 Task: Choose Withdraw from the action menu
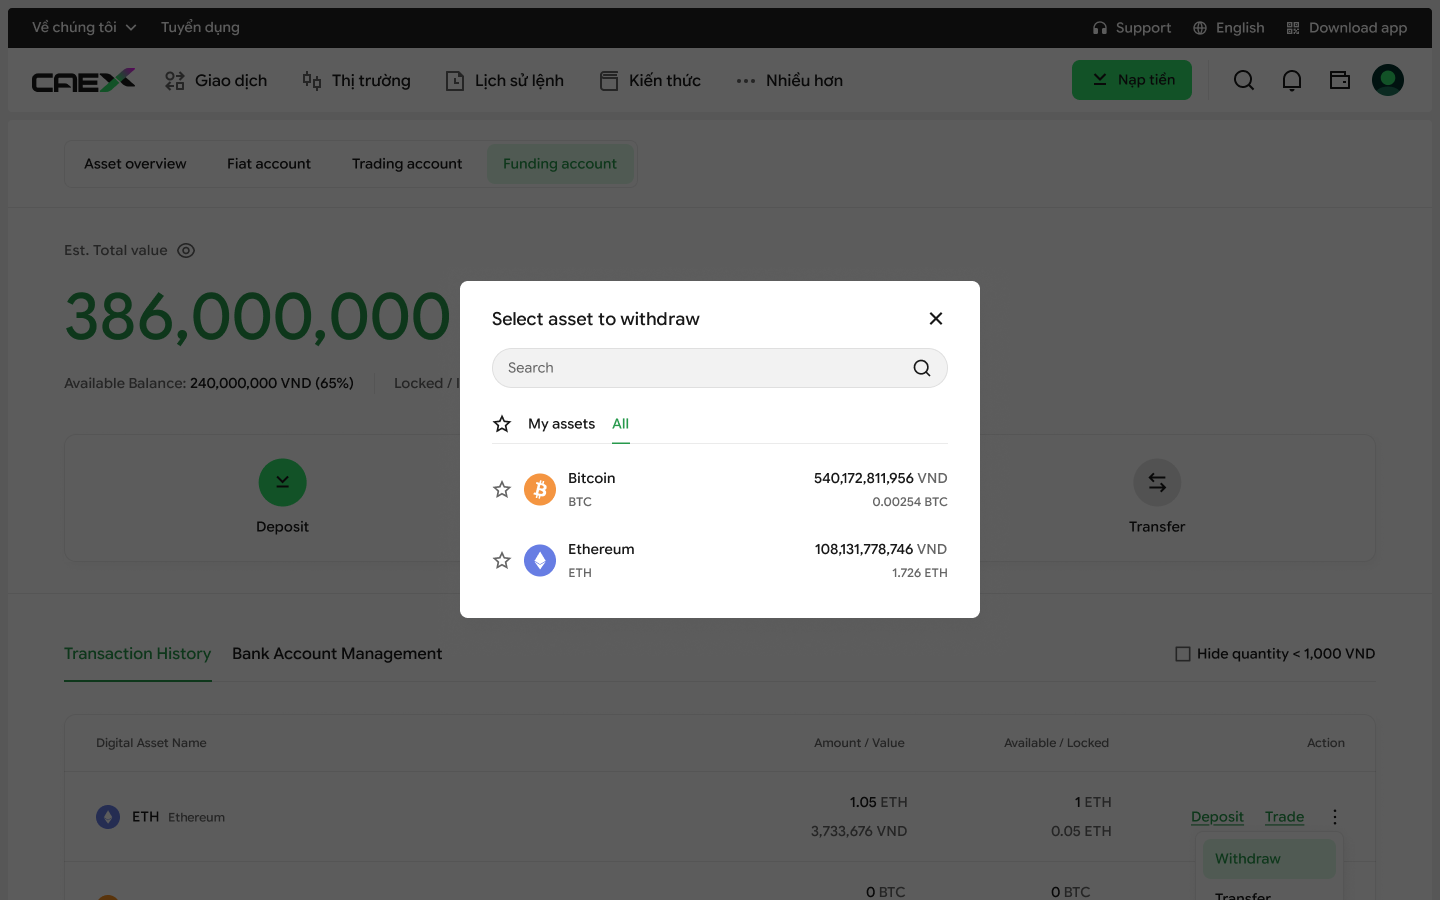point(1270,859)
